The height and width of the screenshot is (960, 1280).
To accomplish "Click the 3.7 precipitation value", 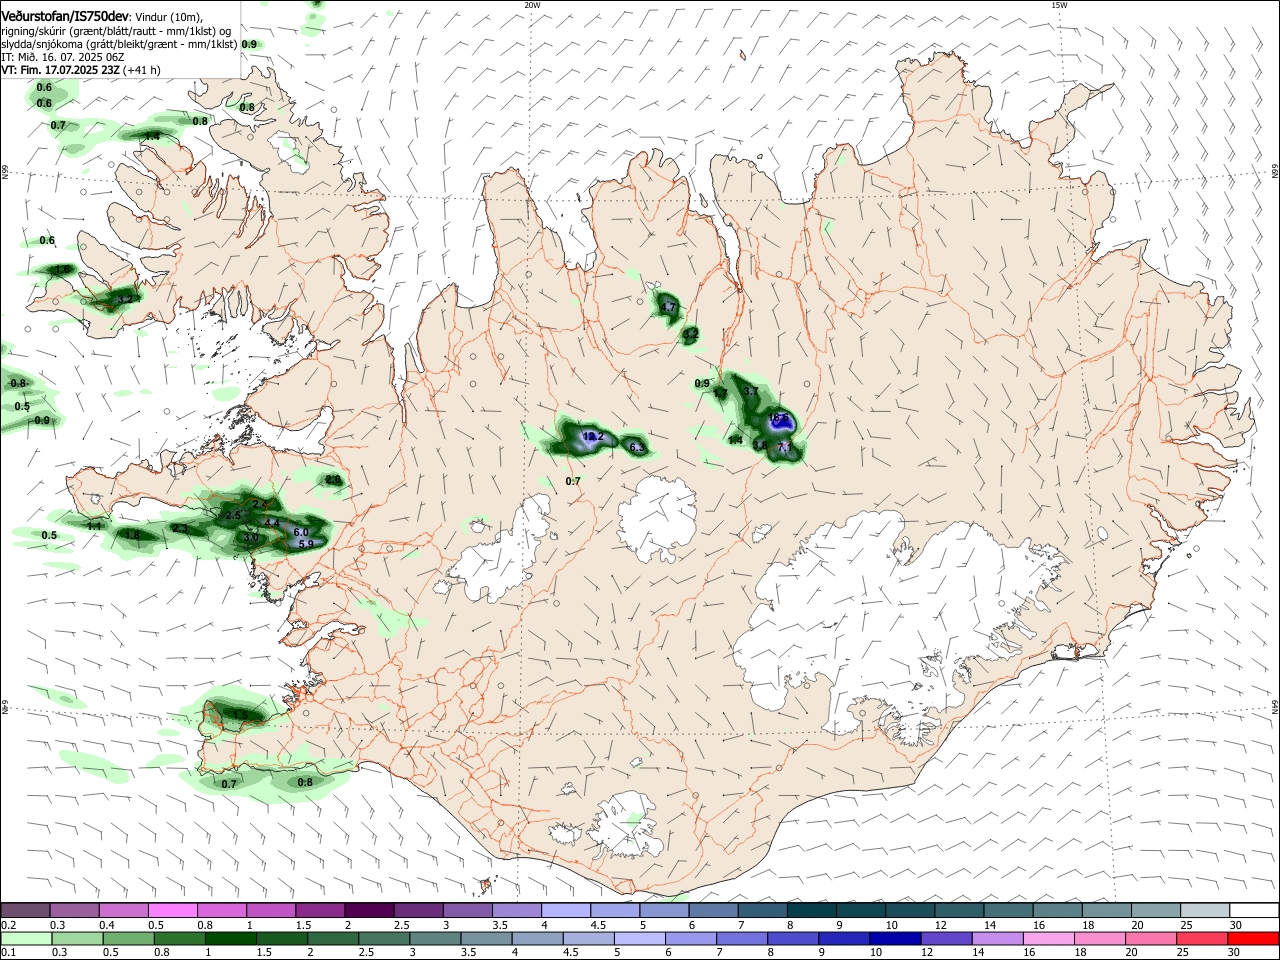I will [x=751, y=391].
